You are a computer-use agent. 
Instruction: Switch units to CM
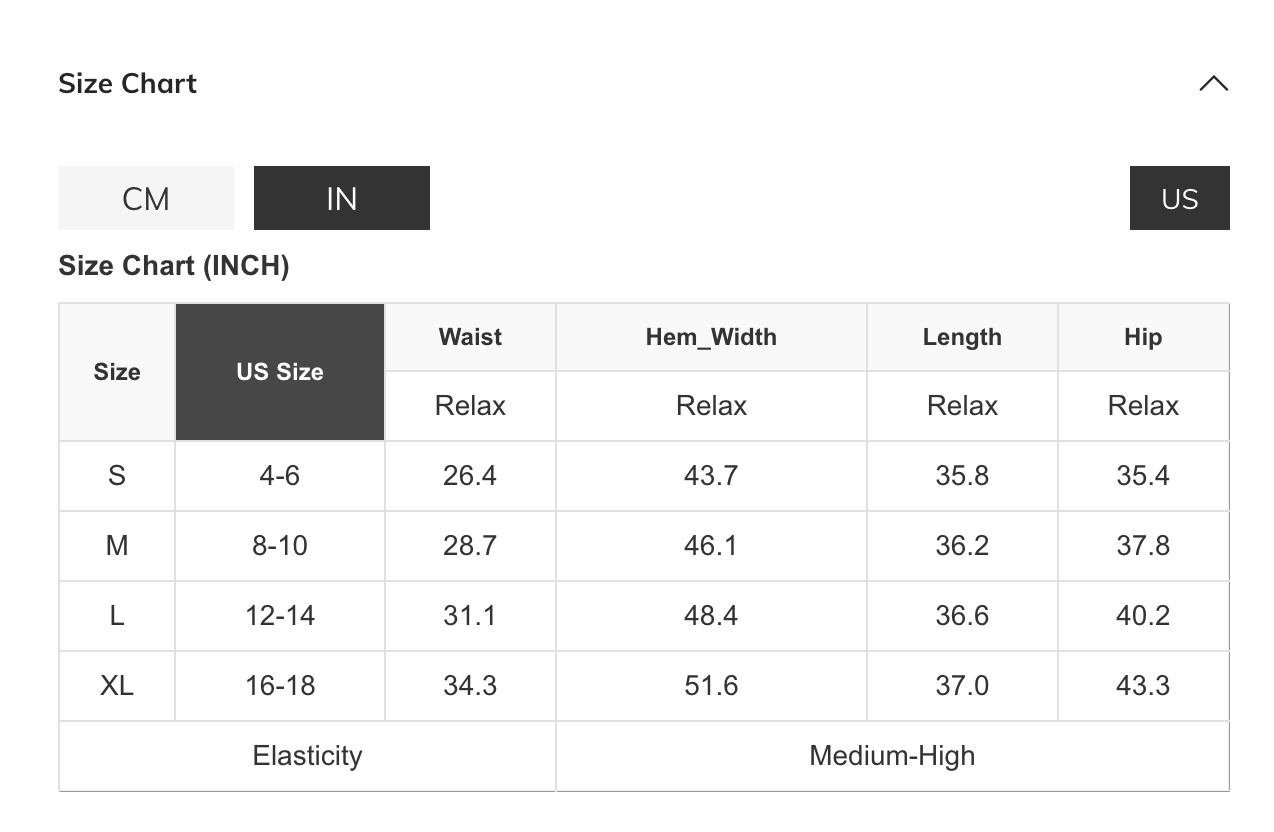click(146, 198)
